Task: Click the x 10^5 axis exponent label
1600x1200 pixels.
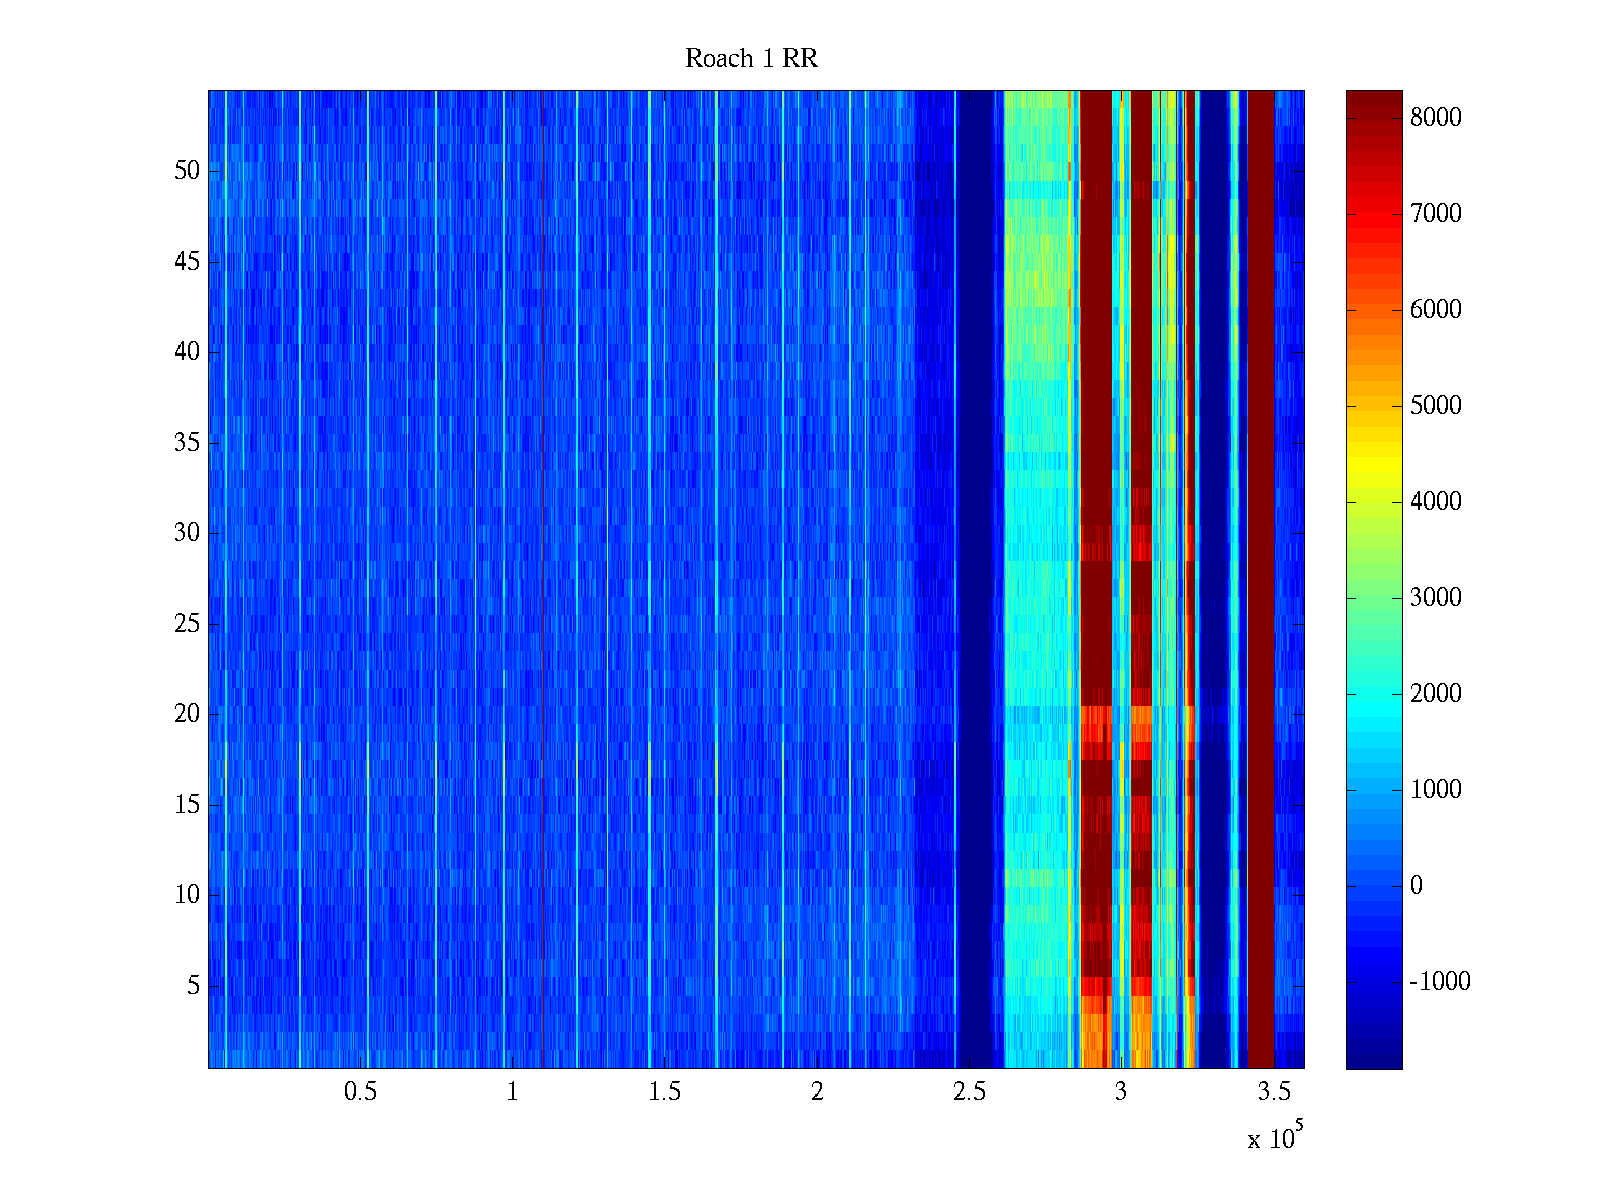Action: 1275,1137
